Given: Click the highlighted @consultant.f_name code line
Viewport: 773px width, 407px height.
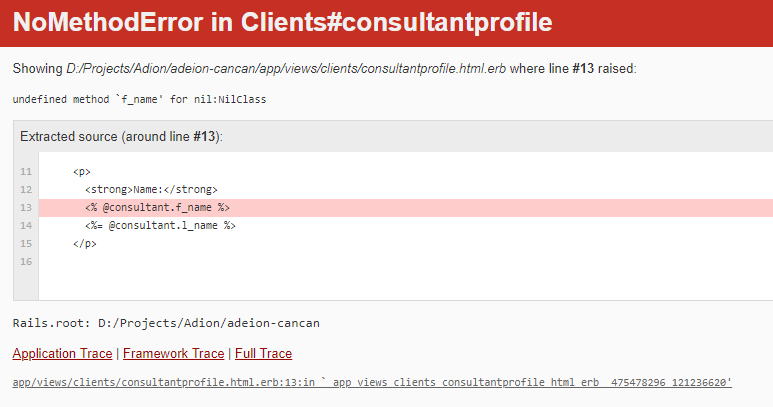Looking at the screenshot, I should [157, 208].
